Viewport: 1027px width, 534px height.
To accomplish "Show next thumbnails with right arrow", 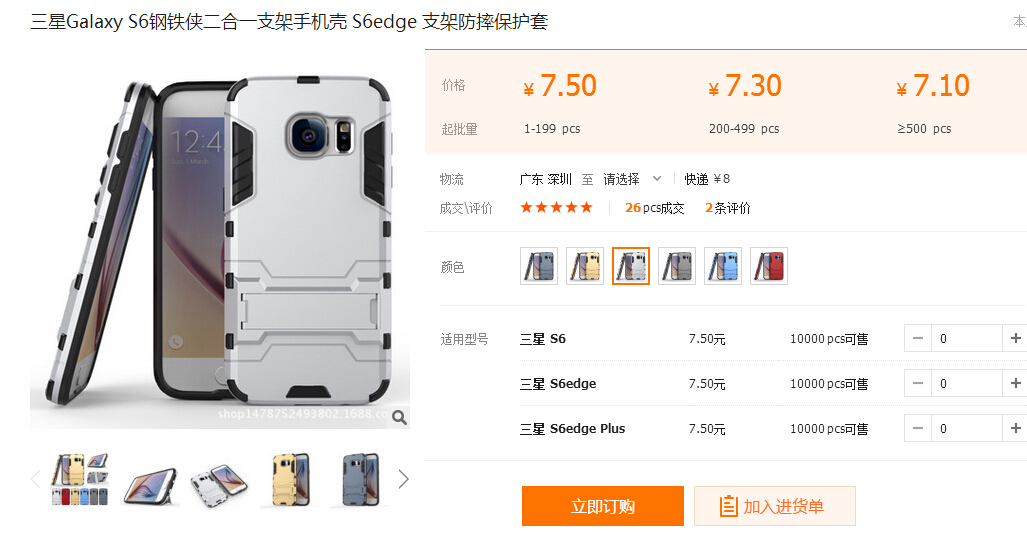I will [x=403, y=479].
